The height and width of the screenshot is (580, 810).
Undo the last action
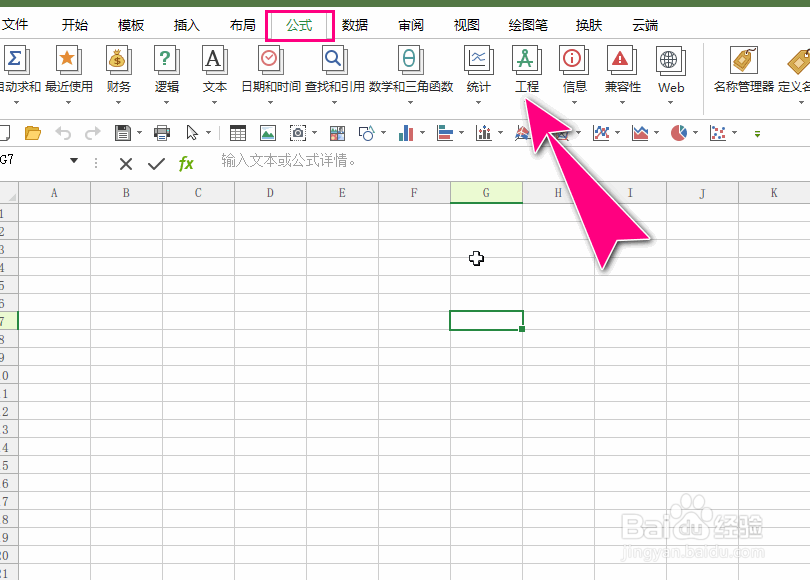click(x=63, y=133)
